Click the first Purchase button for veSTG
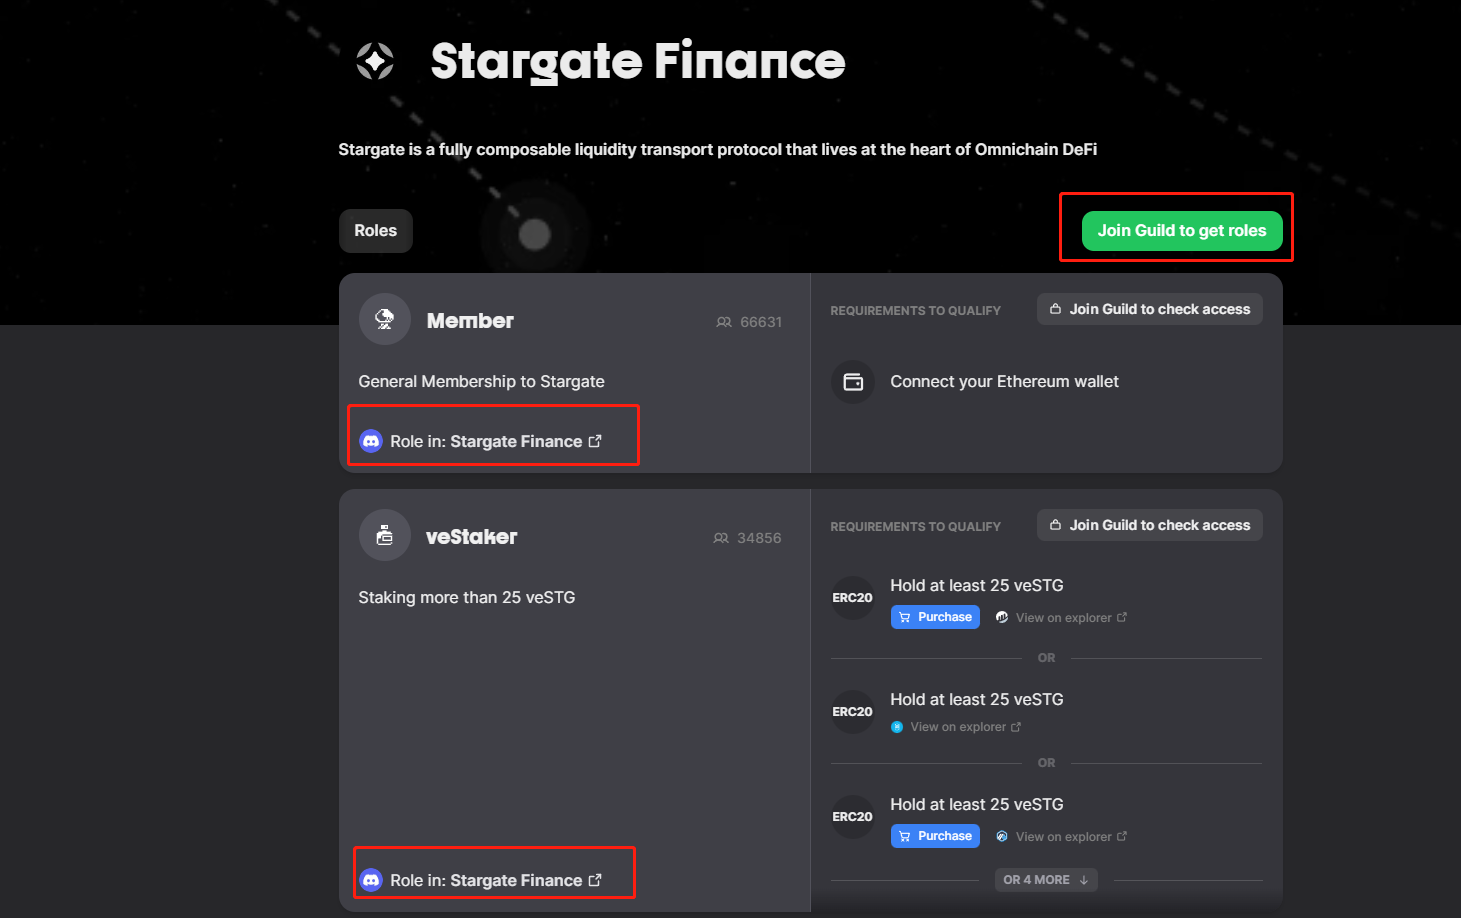 coord(935,617)
